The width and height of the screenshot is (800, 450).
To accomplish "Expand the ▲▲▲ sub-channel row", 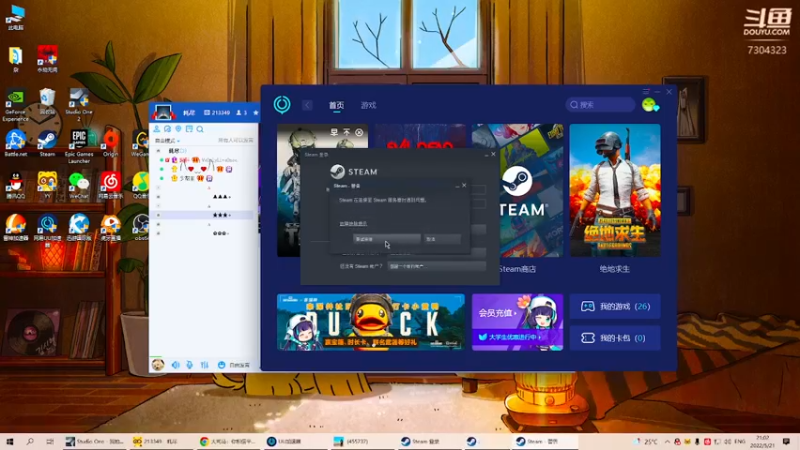I will 158,196.
